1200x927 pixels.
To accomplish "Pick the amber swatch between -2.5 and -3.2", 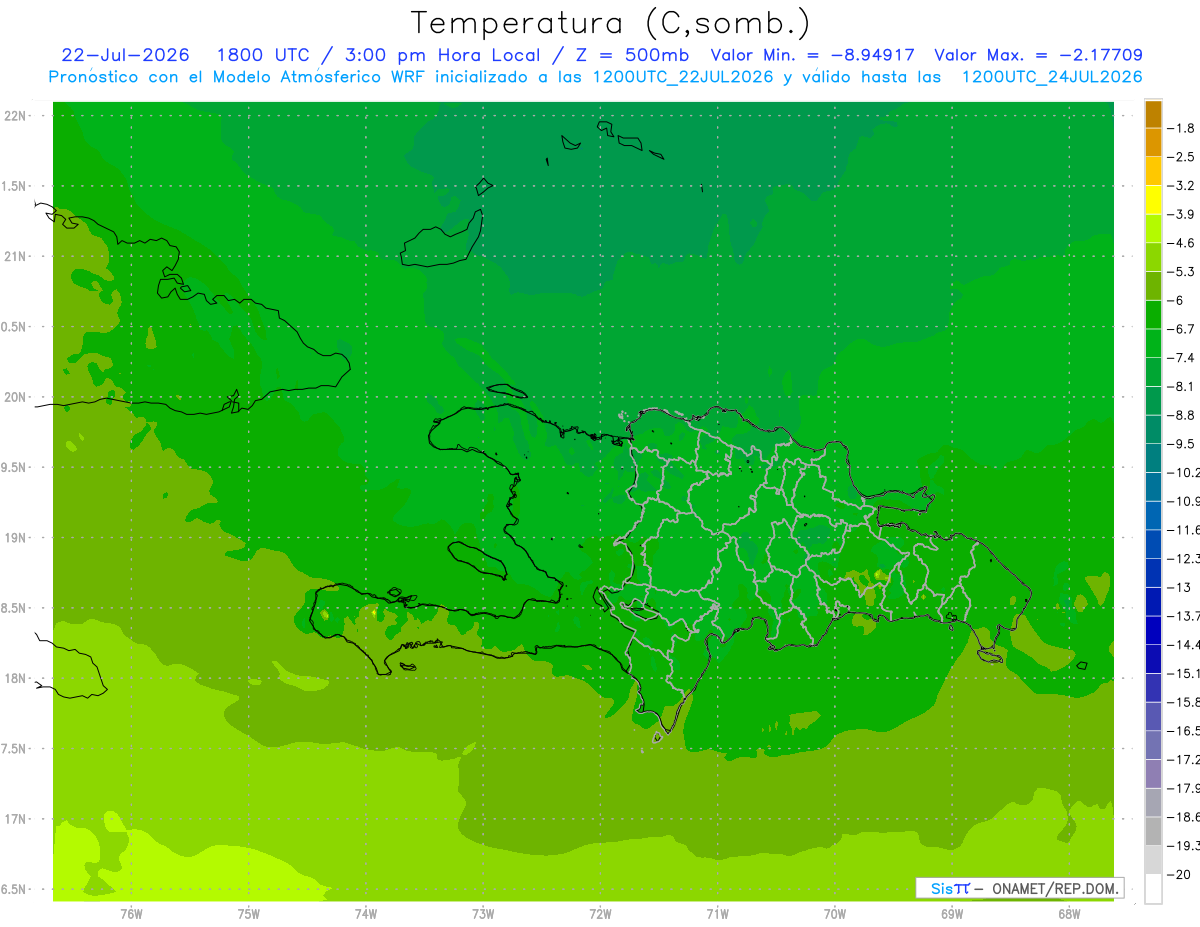I will click(1153, 172).
